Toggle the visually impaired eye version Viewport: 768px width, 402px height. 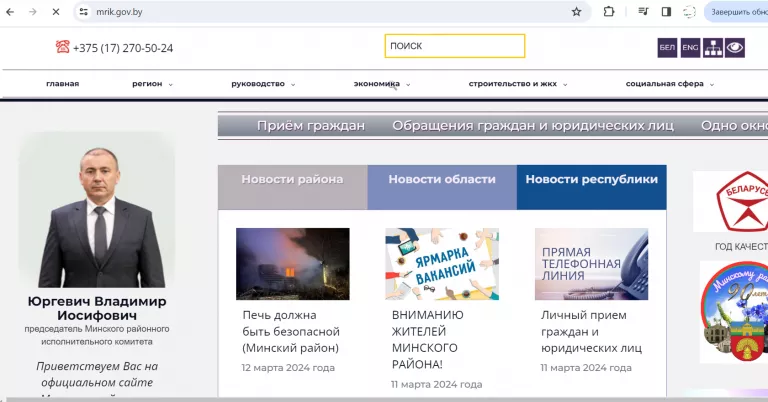coord(736,47)
